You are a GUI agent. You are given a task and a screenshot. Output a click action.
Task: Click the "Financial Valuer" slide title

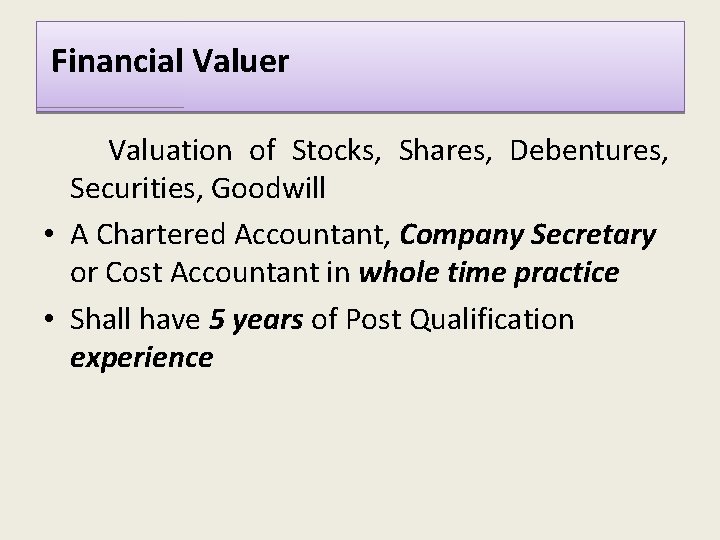(x=170, y=62)
